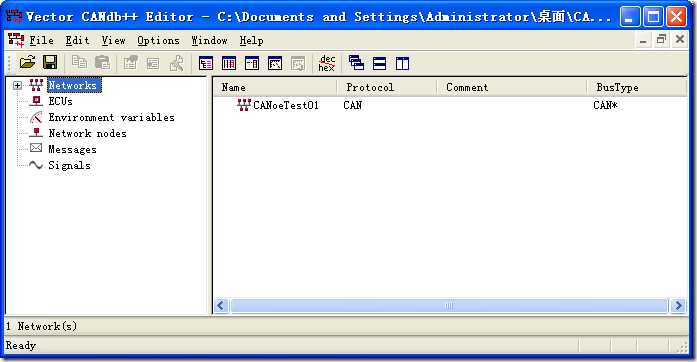Click the fourth view toolbar icon
The height and width of the screenshot is (362, 697).
tap(275, 64)
